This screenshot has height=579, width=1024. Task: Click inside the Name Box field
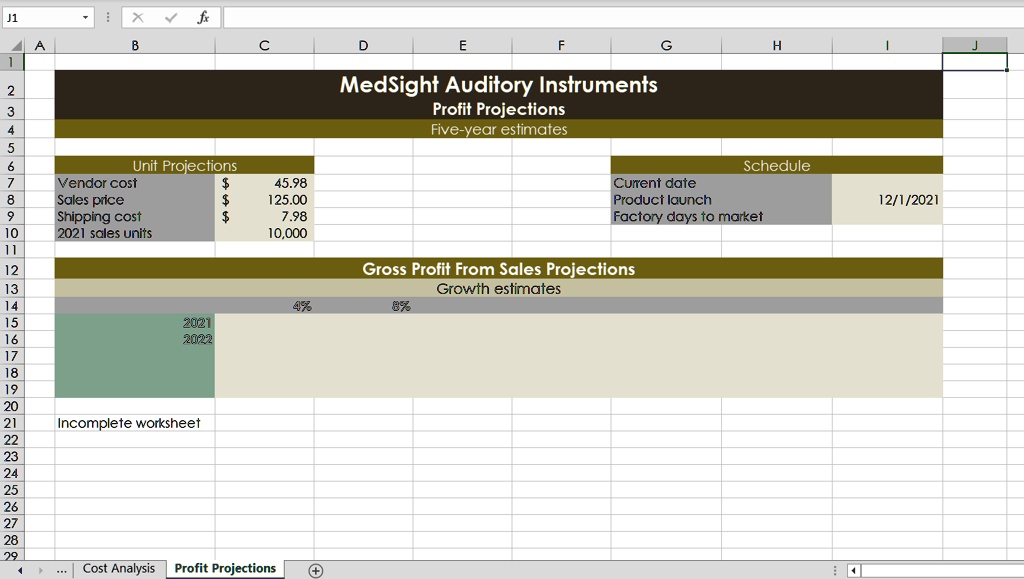pos(40,16)
